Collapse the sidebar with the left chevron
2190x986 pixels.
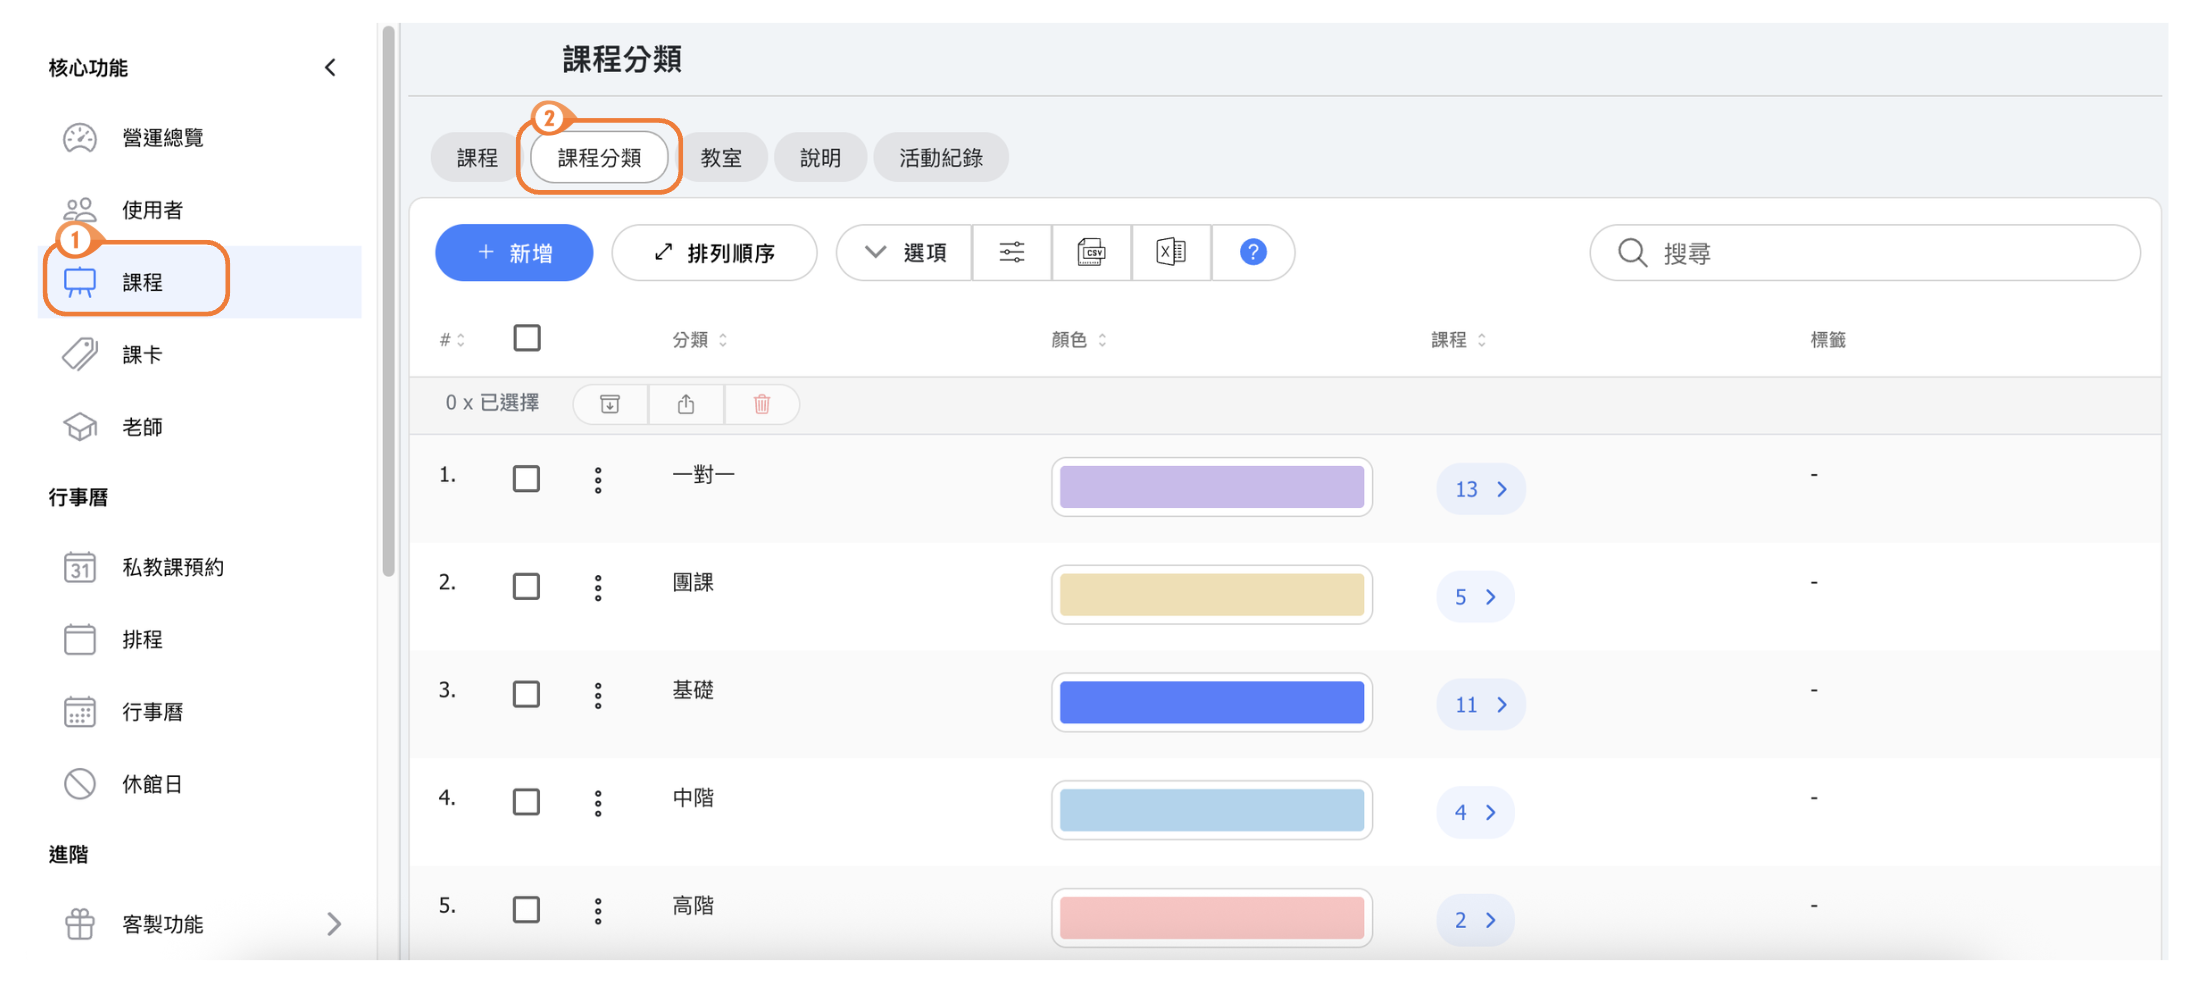[x=330, y=68]
